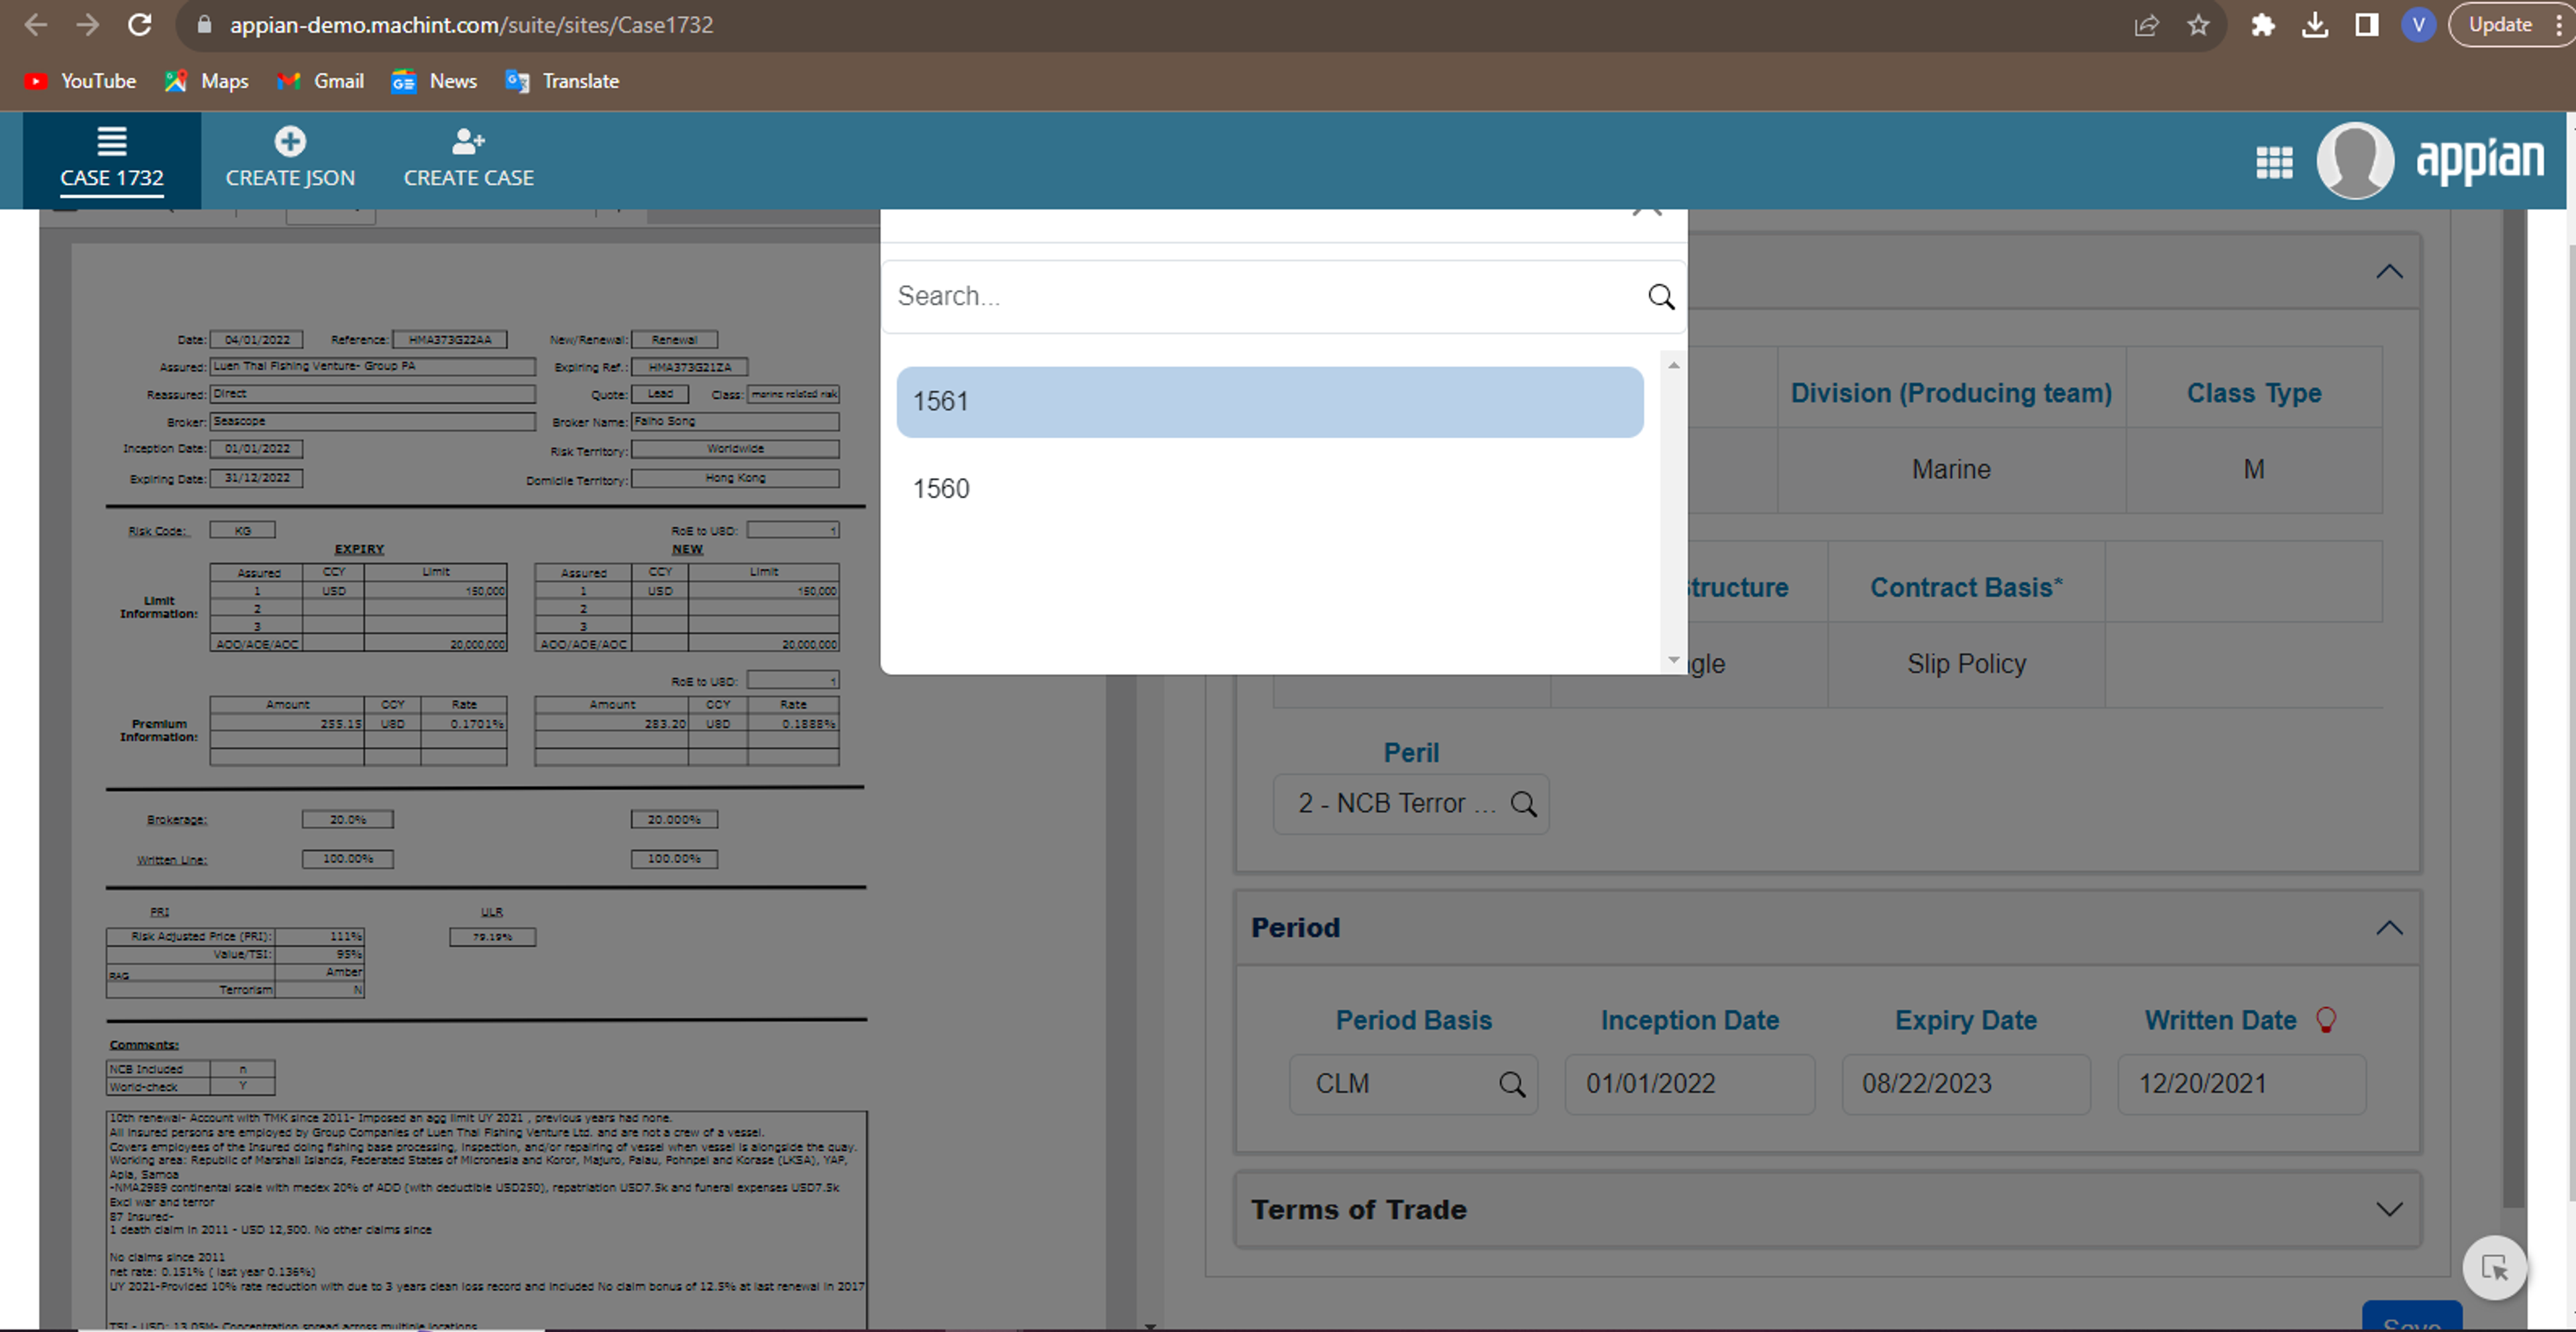Open the Chrome profile avatar V
The image size is (2576, 1332).
(2418, 25)
